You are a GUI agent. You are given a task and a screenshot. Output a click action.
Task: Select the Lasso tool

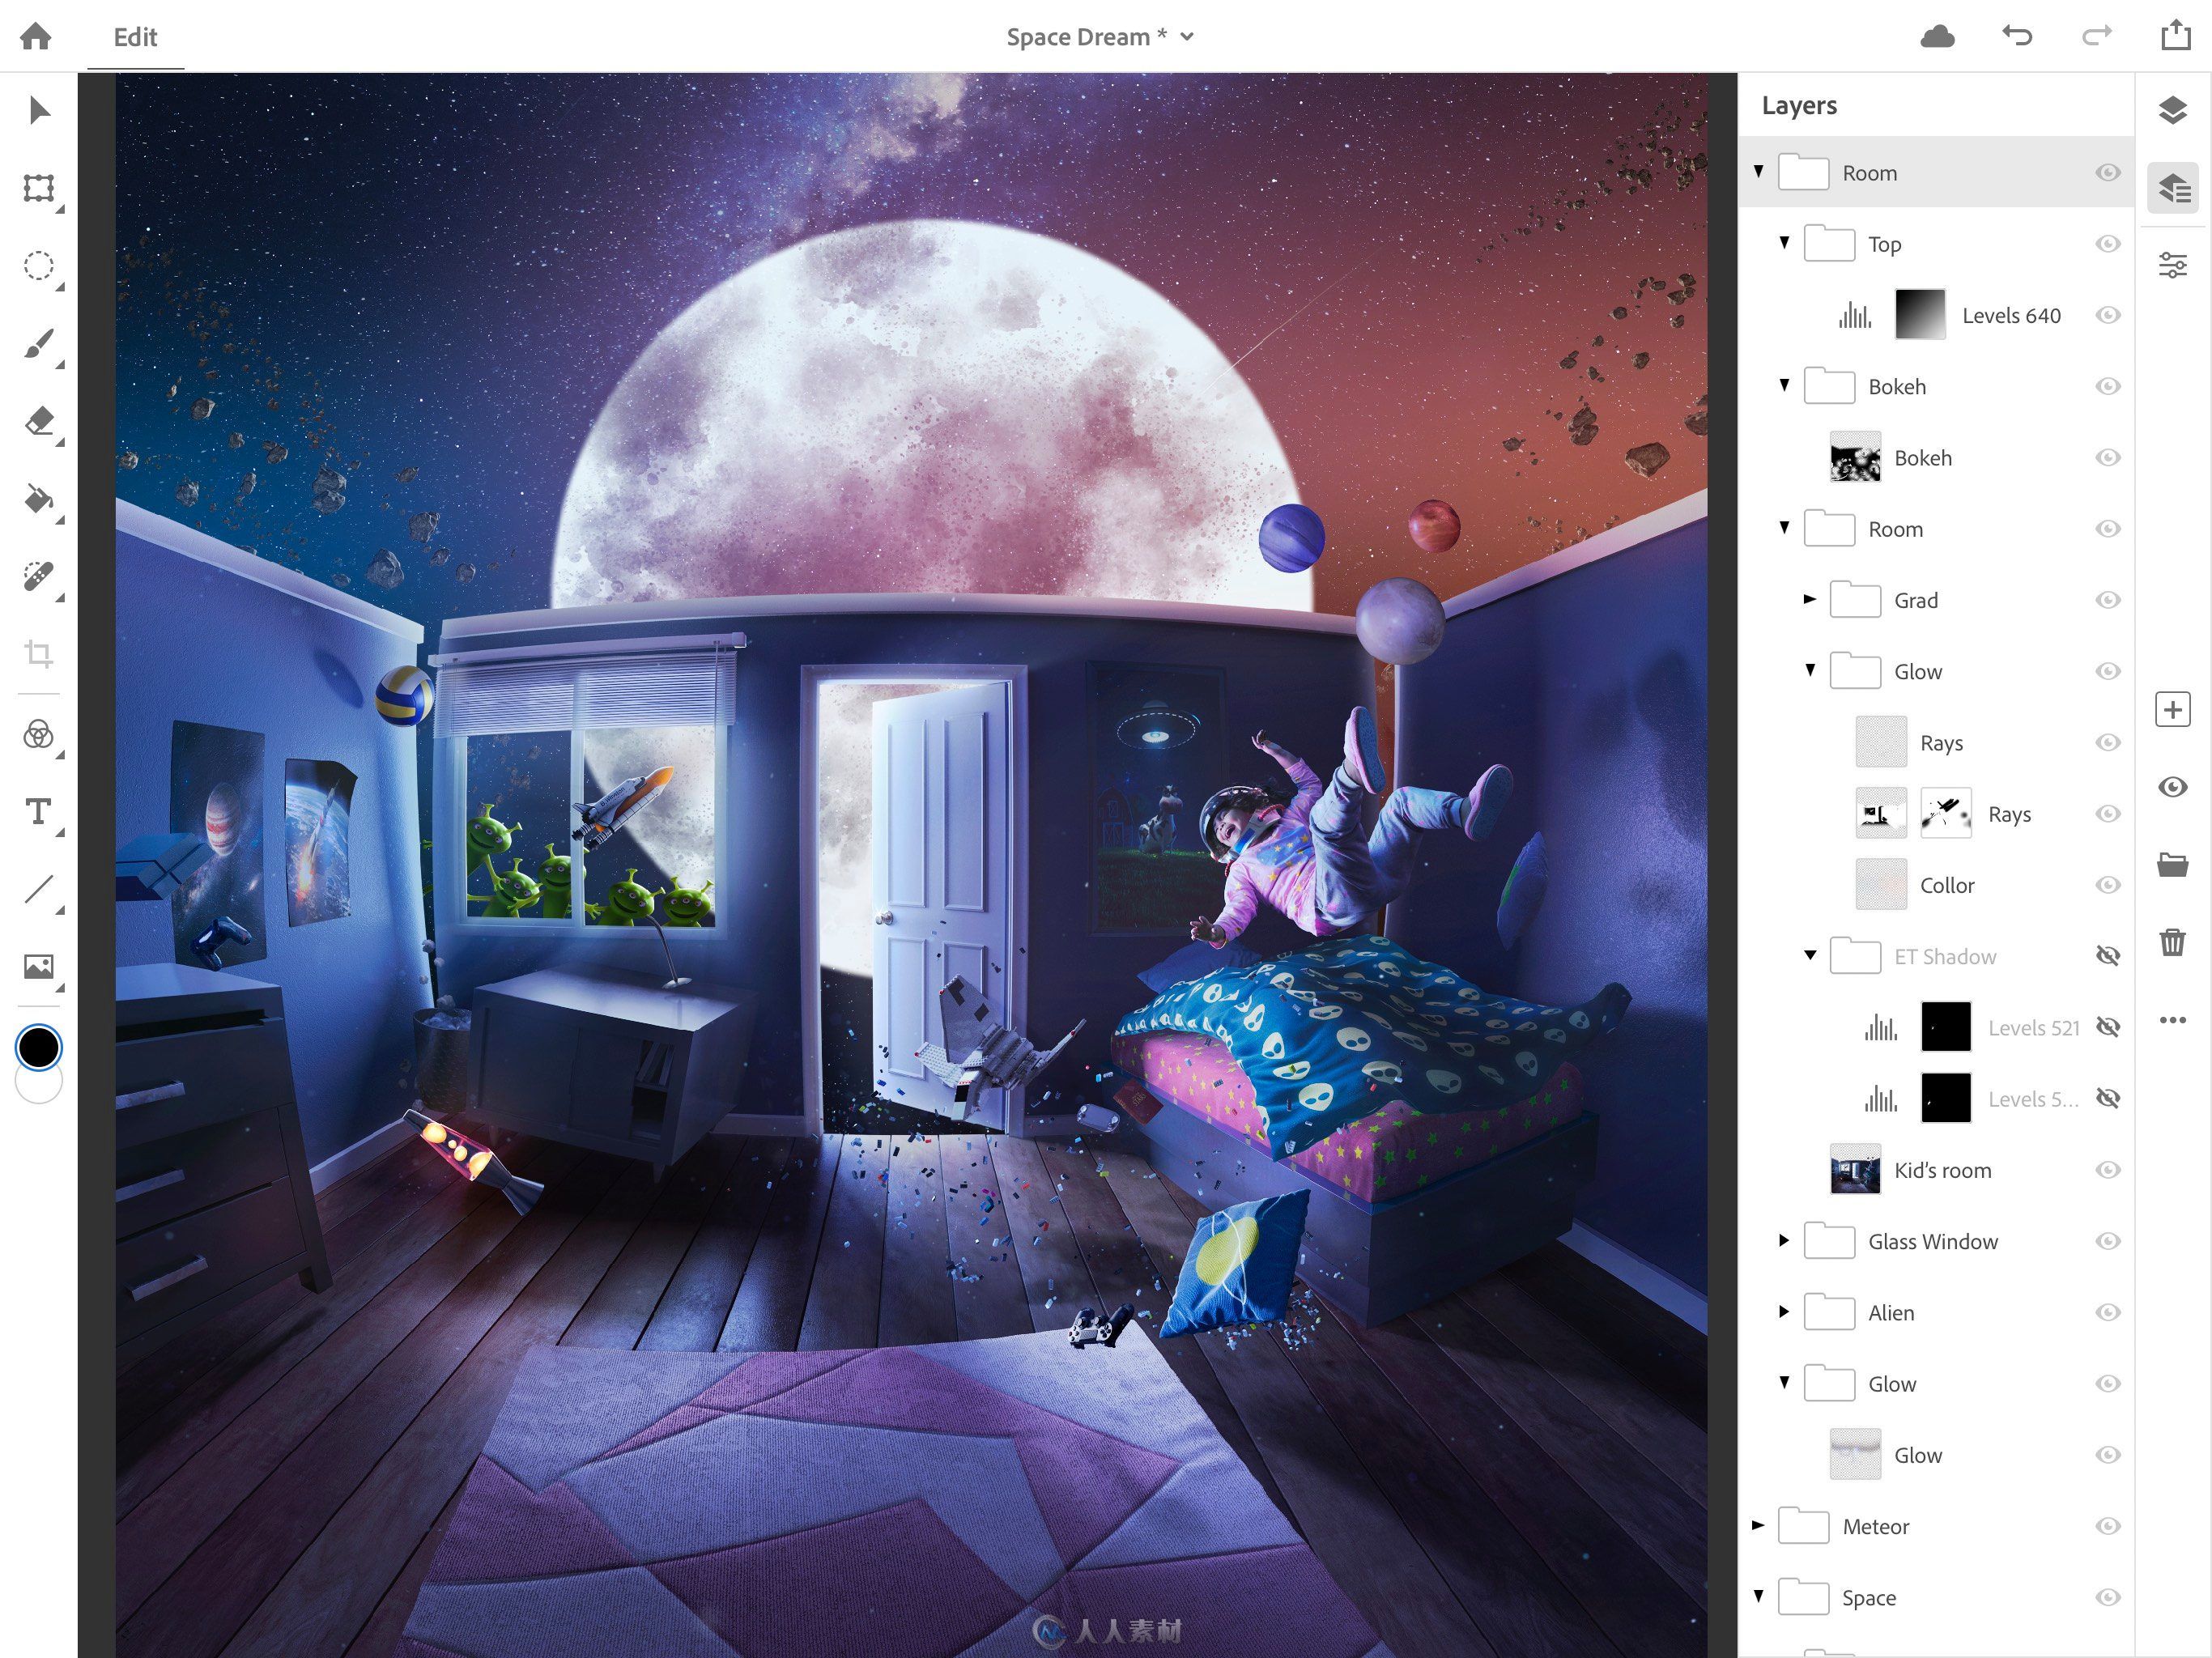coord(38,265)
